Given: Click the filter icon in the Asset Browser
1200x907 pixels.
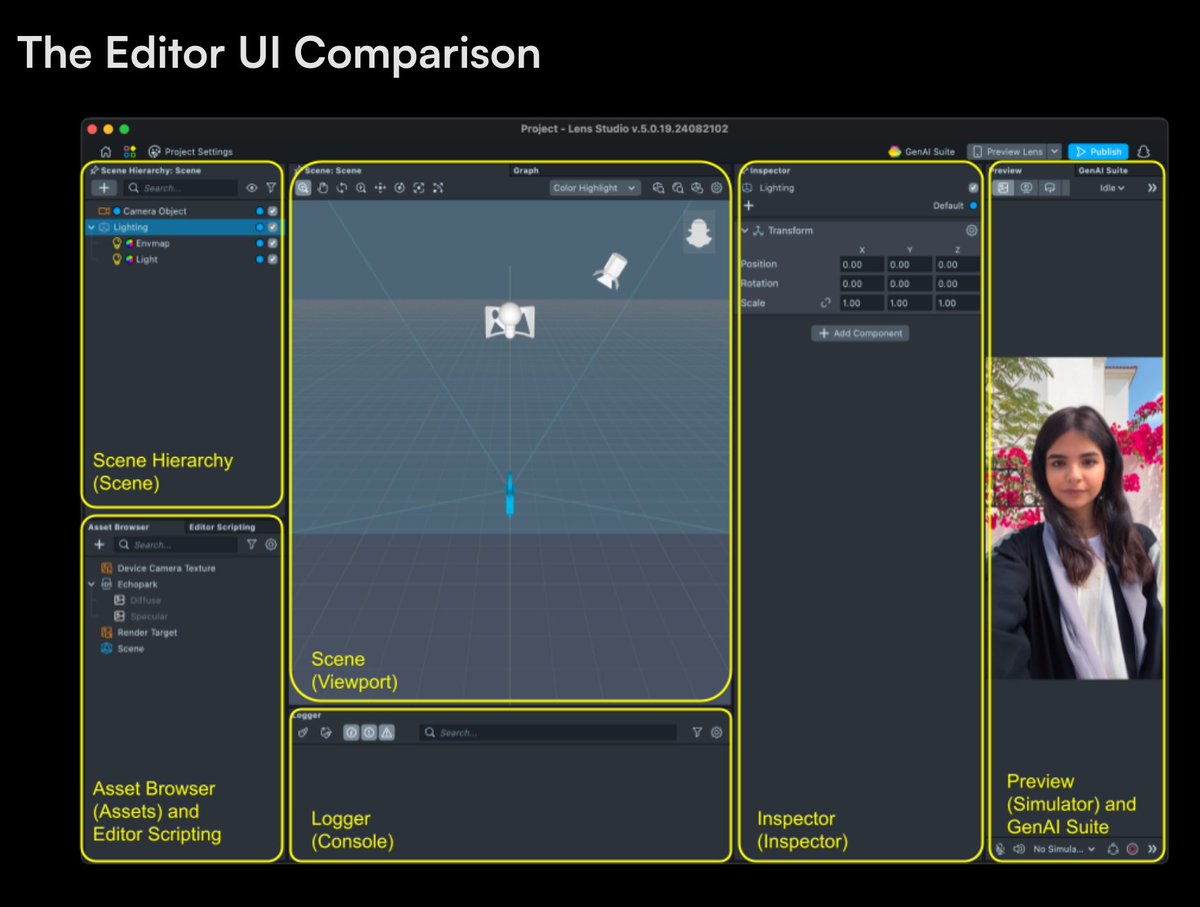Looking at the screenshot, I should (251, 544).
